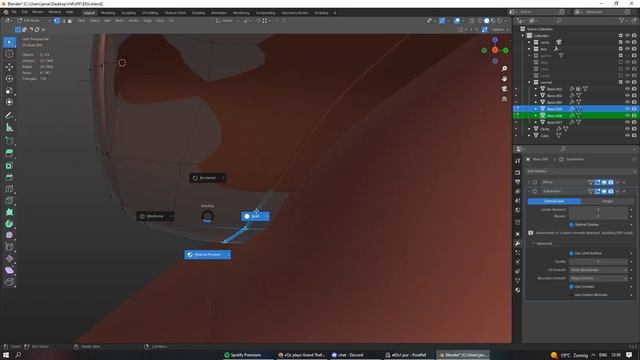
Task: Toggle the Use Limit Surface checkbox
Action: (571, 253)
